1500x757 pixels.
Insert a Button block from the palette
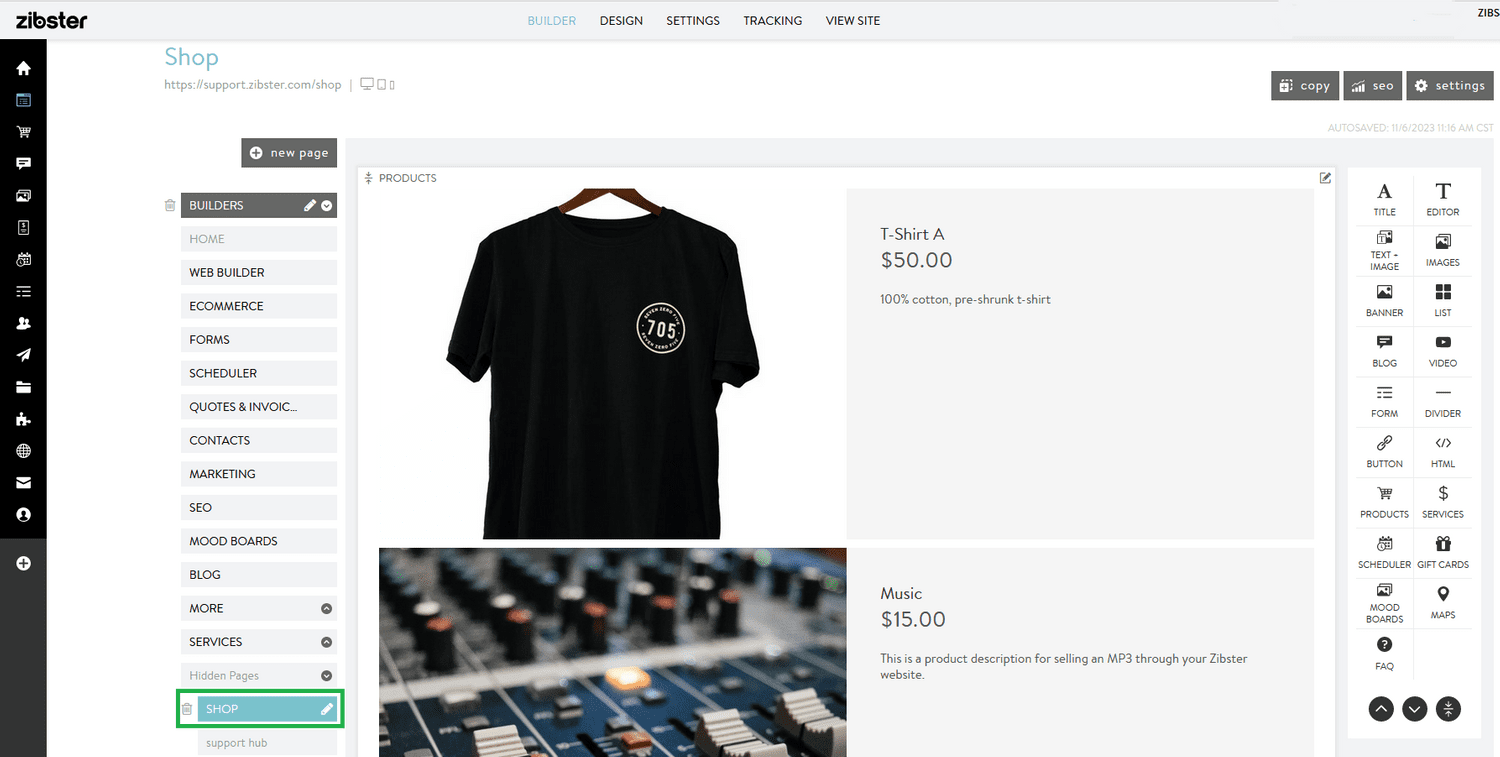pos(1384,452)
